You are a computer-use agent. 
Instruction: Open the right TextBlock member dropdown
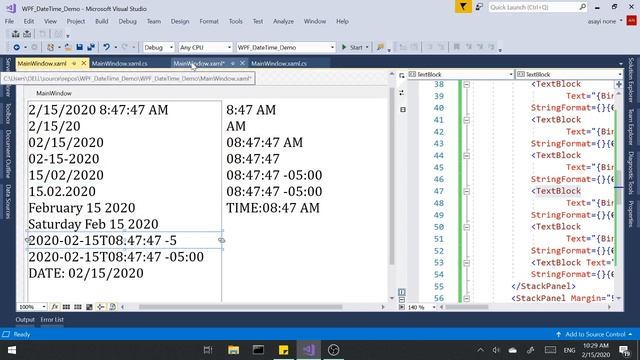click(x=569, y=74)
